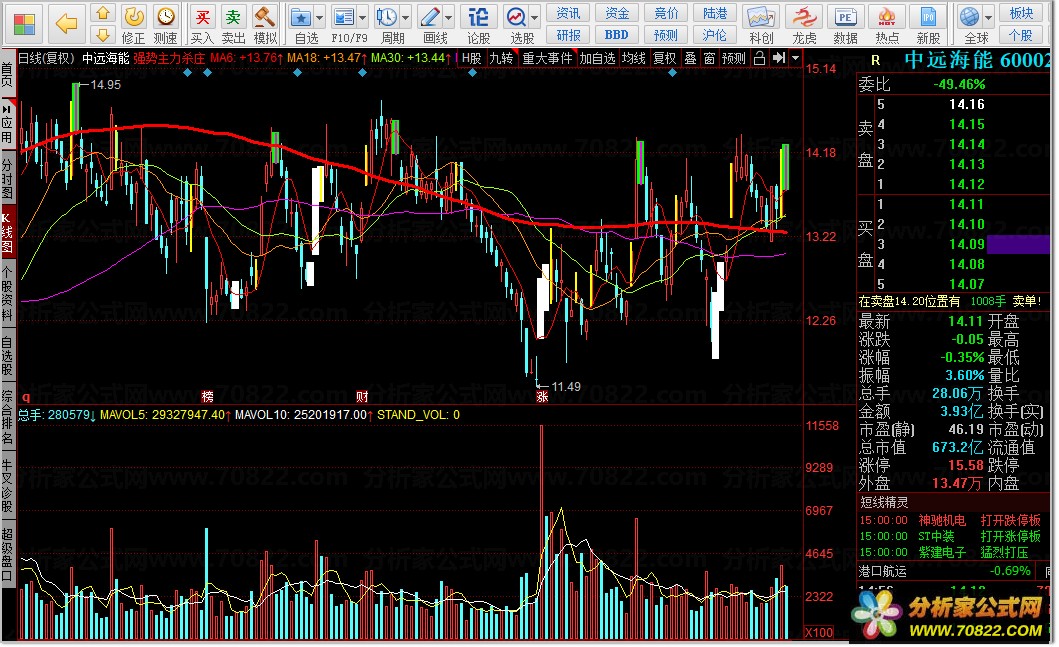Expand the F10/F9 dropdown arrow
This screenshot has width=1059, height=647.
tap(363, 18)
